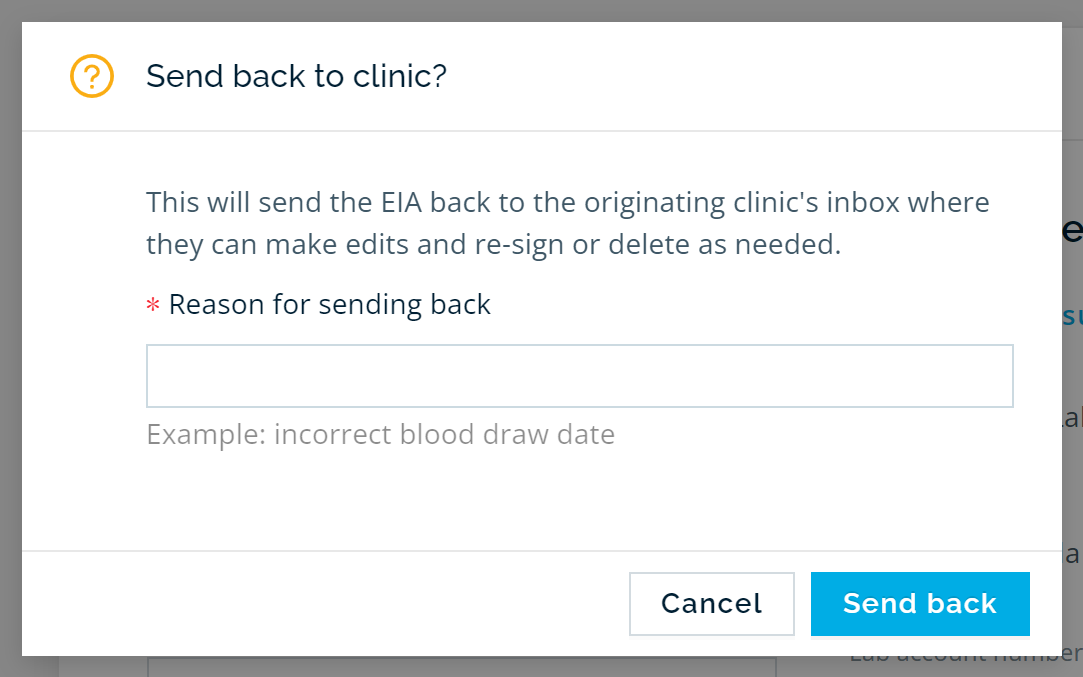Click the word 'EIA' in the description

401,202
